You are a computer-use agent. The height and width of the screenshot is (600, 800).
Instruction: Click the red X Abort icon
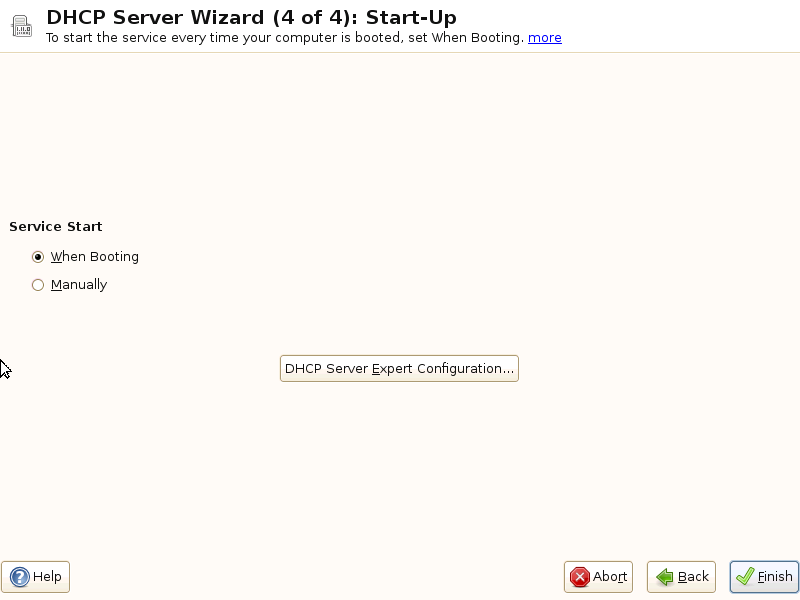[580, 577]
